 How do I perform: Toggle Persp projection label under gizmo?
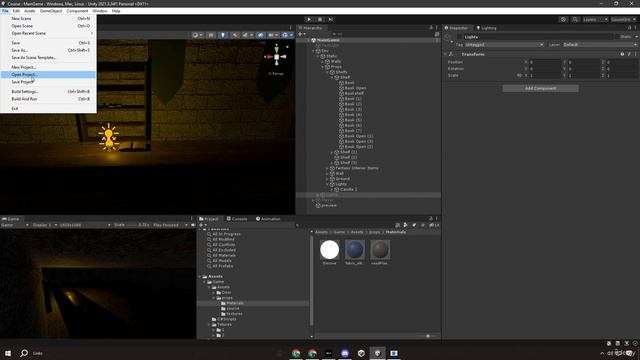[276, 73]
